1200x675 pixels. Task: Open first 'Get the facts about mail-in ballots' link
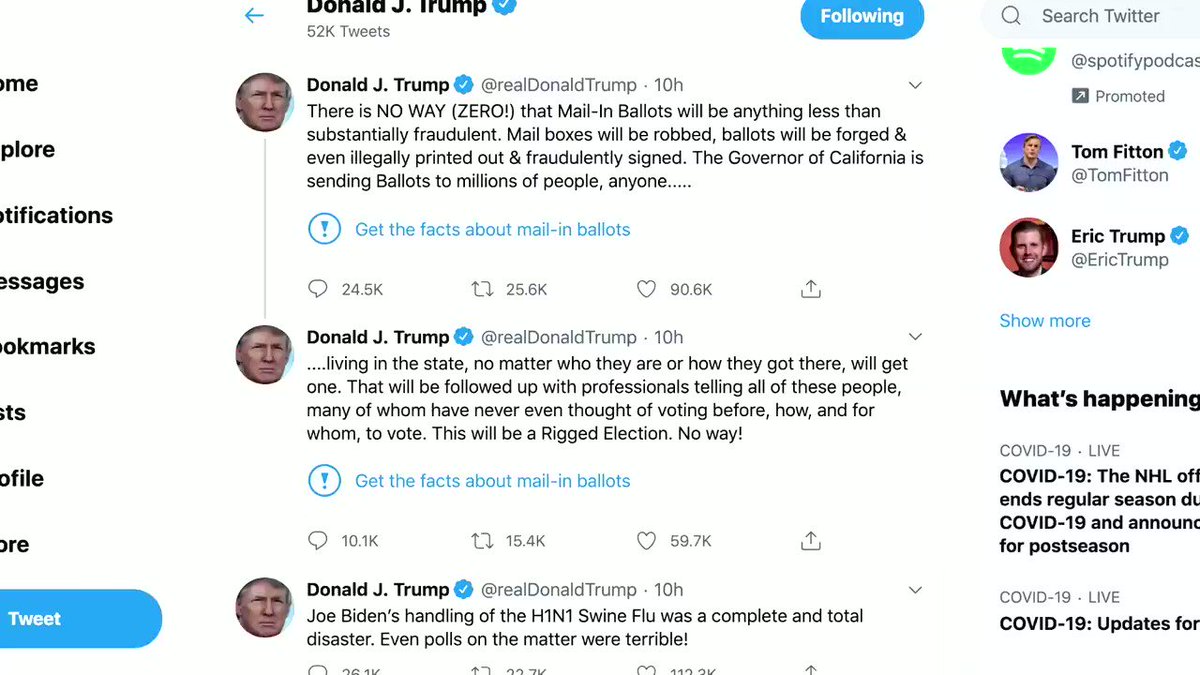(492, 229)
